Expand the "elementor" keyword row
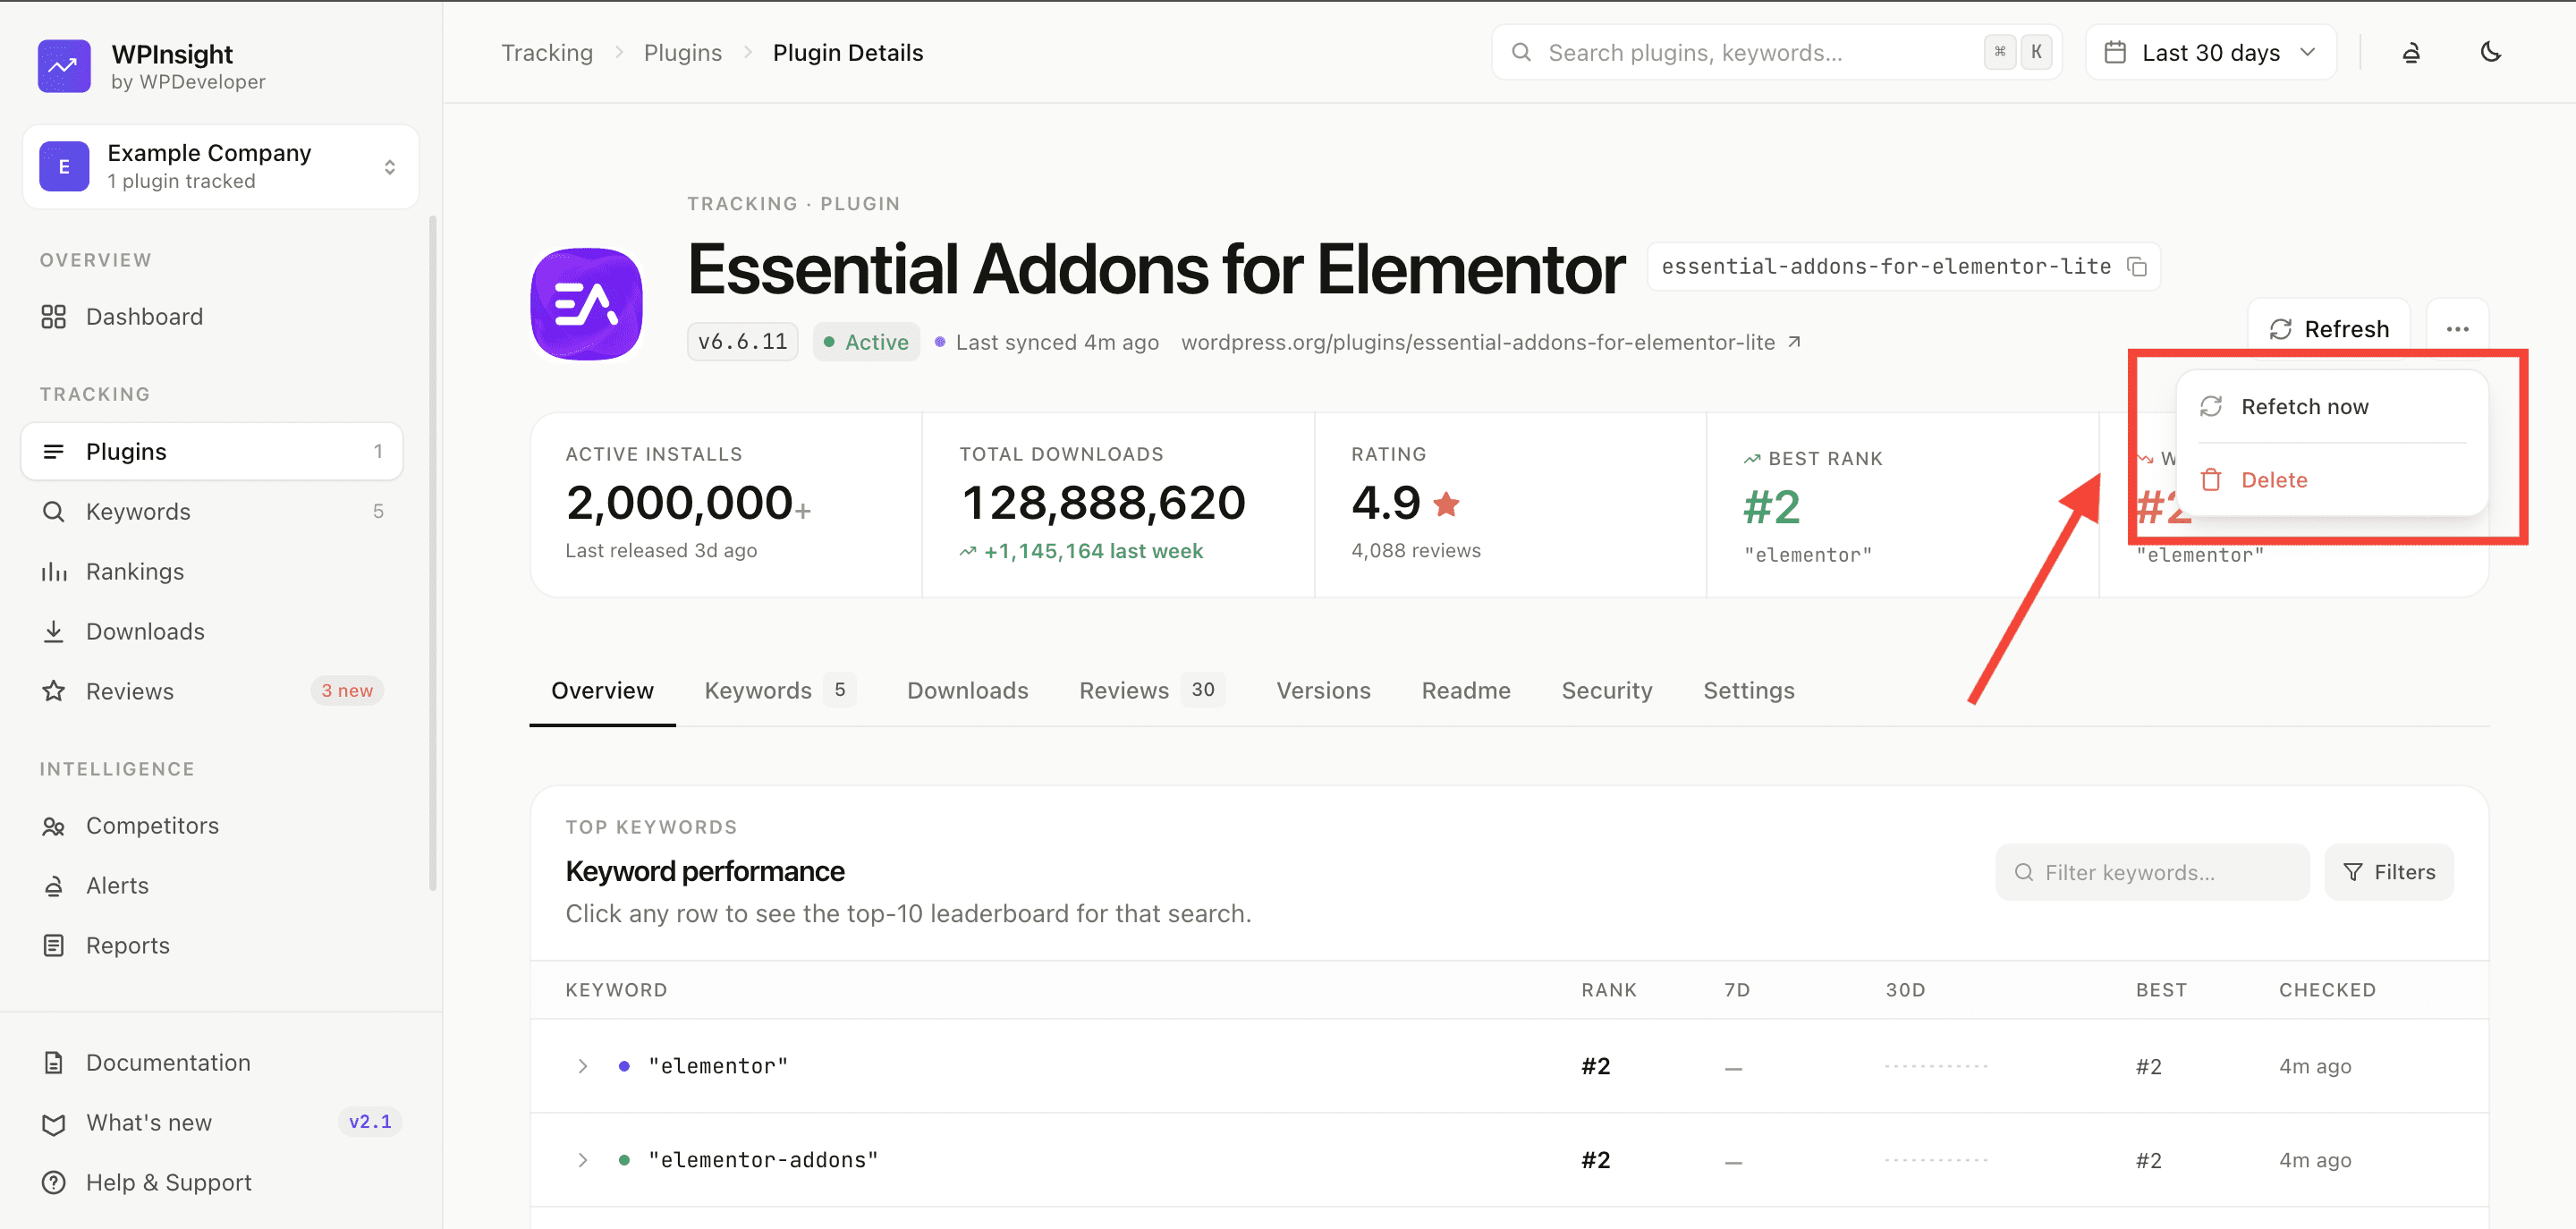The width and height of the screenshot is (2576, 1229). point(582,1067)
